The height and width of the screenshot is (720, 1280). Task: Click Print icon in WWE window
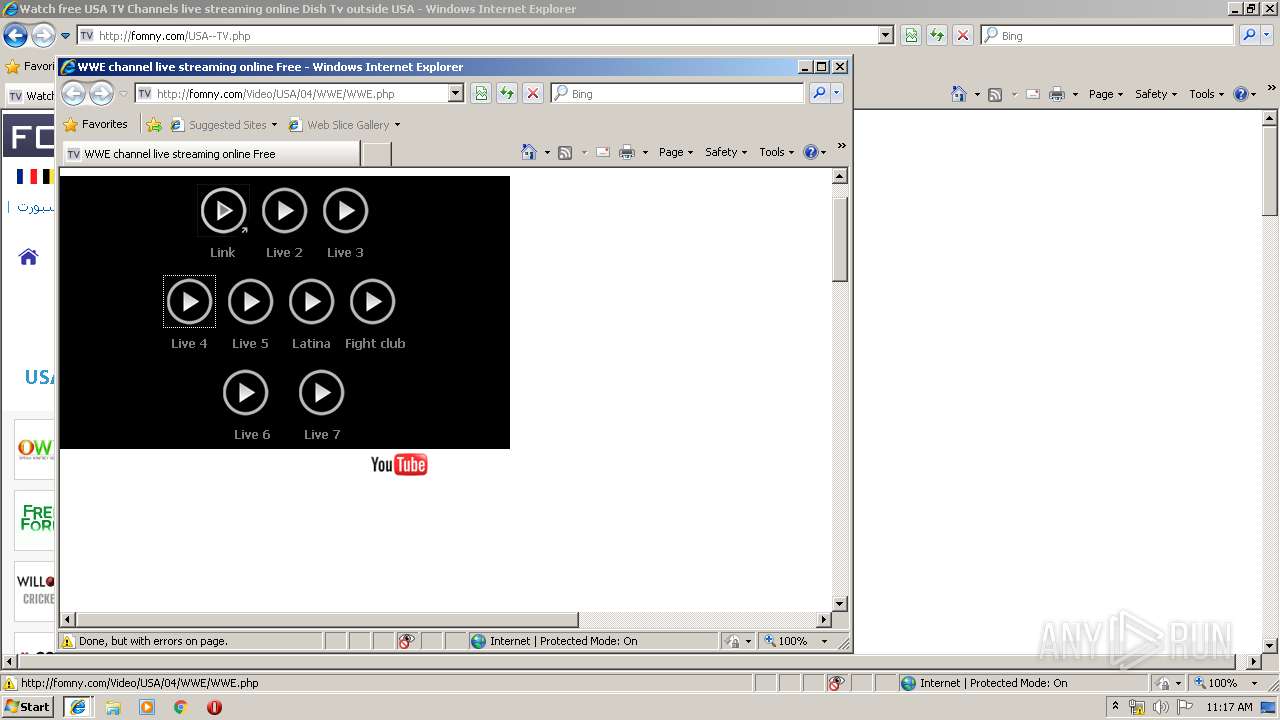(627, 152)
